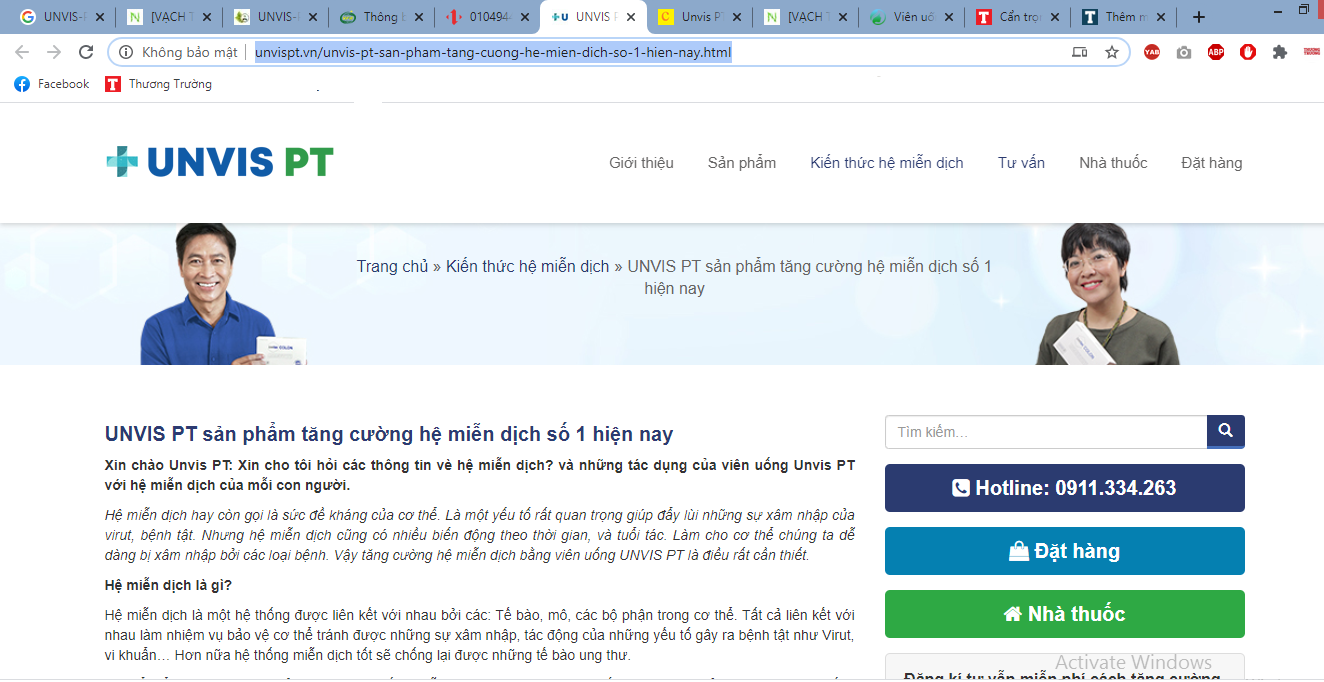Open the Facebook bookmark
The height and width of the screenshot is (682, 1324).
(52, 84)
